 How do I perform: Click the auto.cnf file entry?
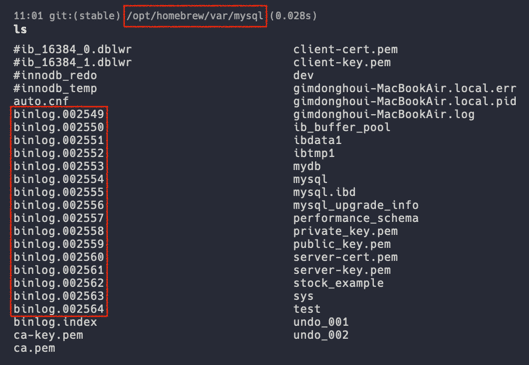pos(41,101)
